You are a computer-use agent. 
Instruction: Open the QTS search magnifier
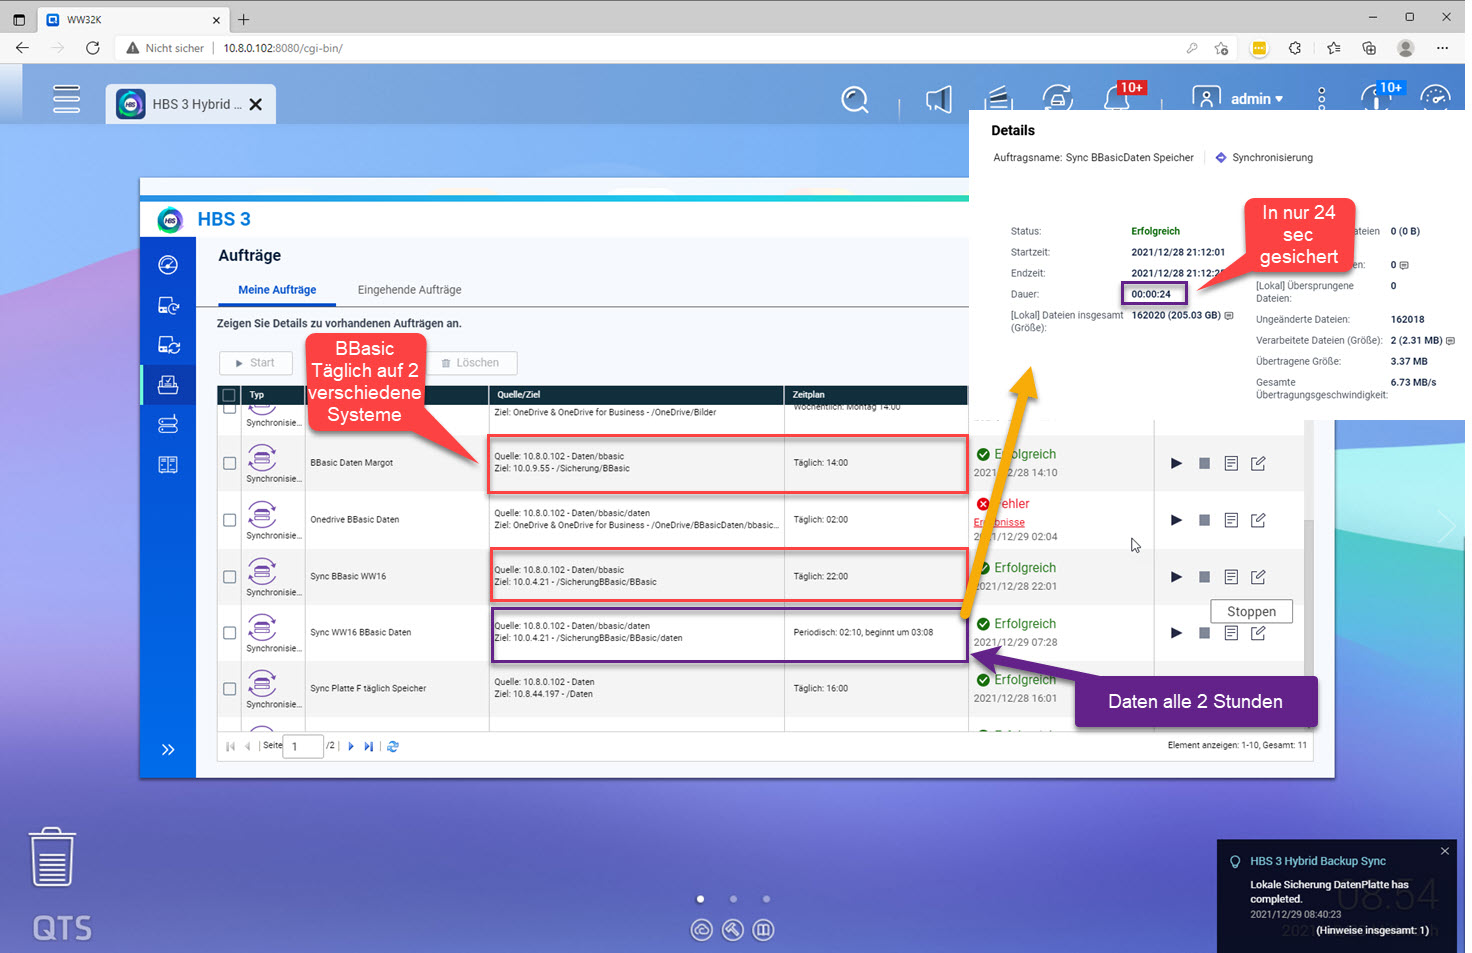[x=855, y=99]
